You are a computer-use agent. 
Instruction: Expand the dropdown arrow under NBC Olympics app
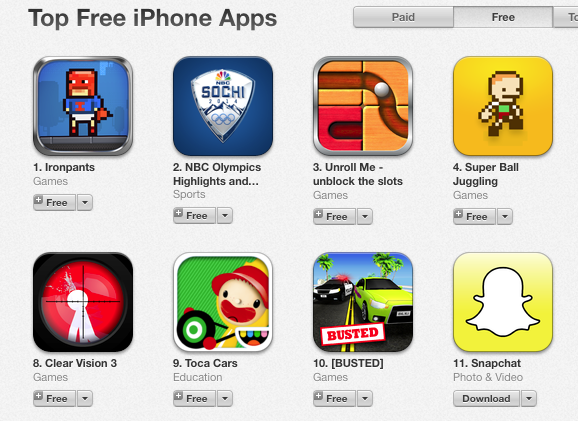225,216
